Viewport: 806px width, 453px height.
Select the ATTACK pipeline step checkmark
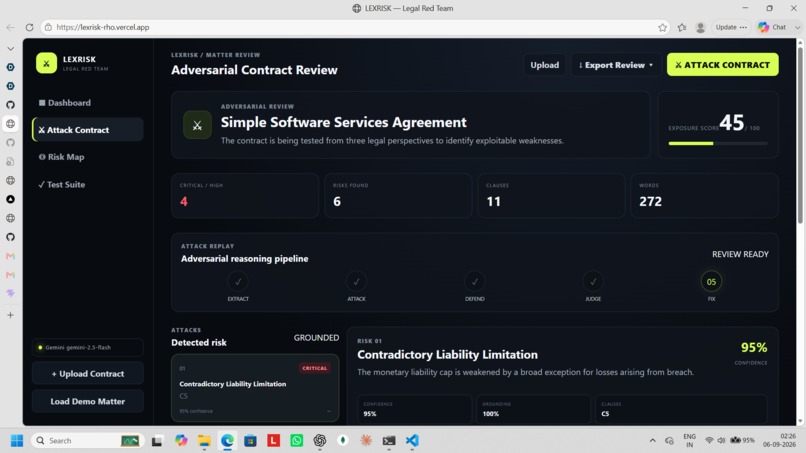coord(356,281)
